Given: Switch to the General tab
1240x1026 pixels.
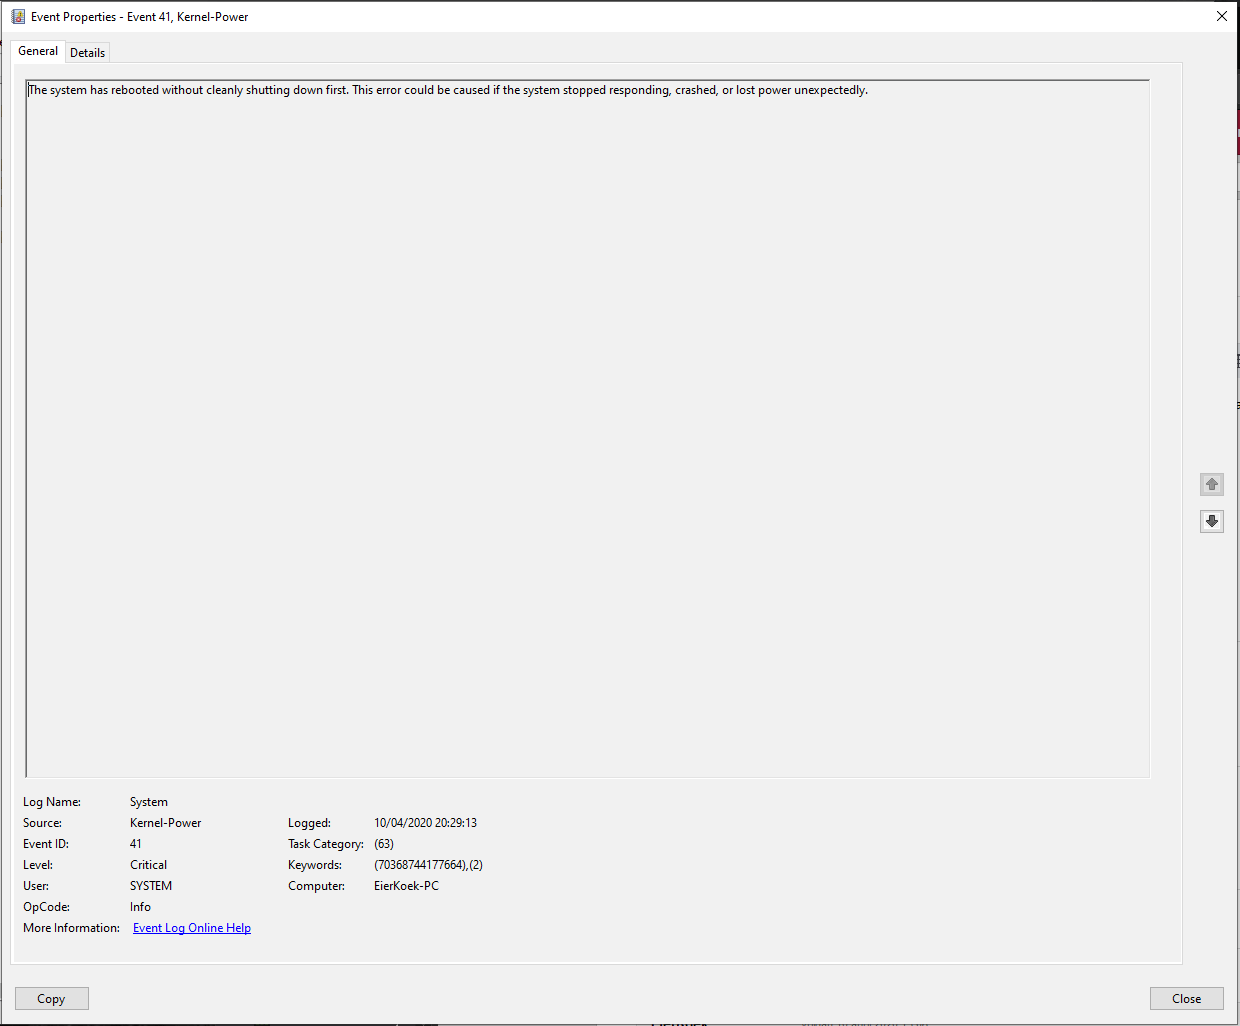Looking at the screenshot, I should coord(38,51).
